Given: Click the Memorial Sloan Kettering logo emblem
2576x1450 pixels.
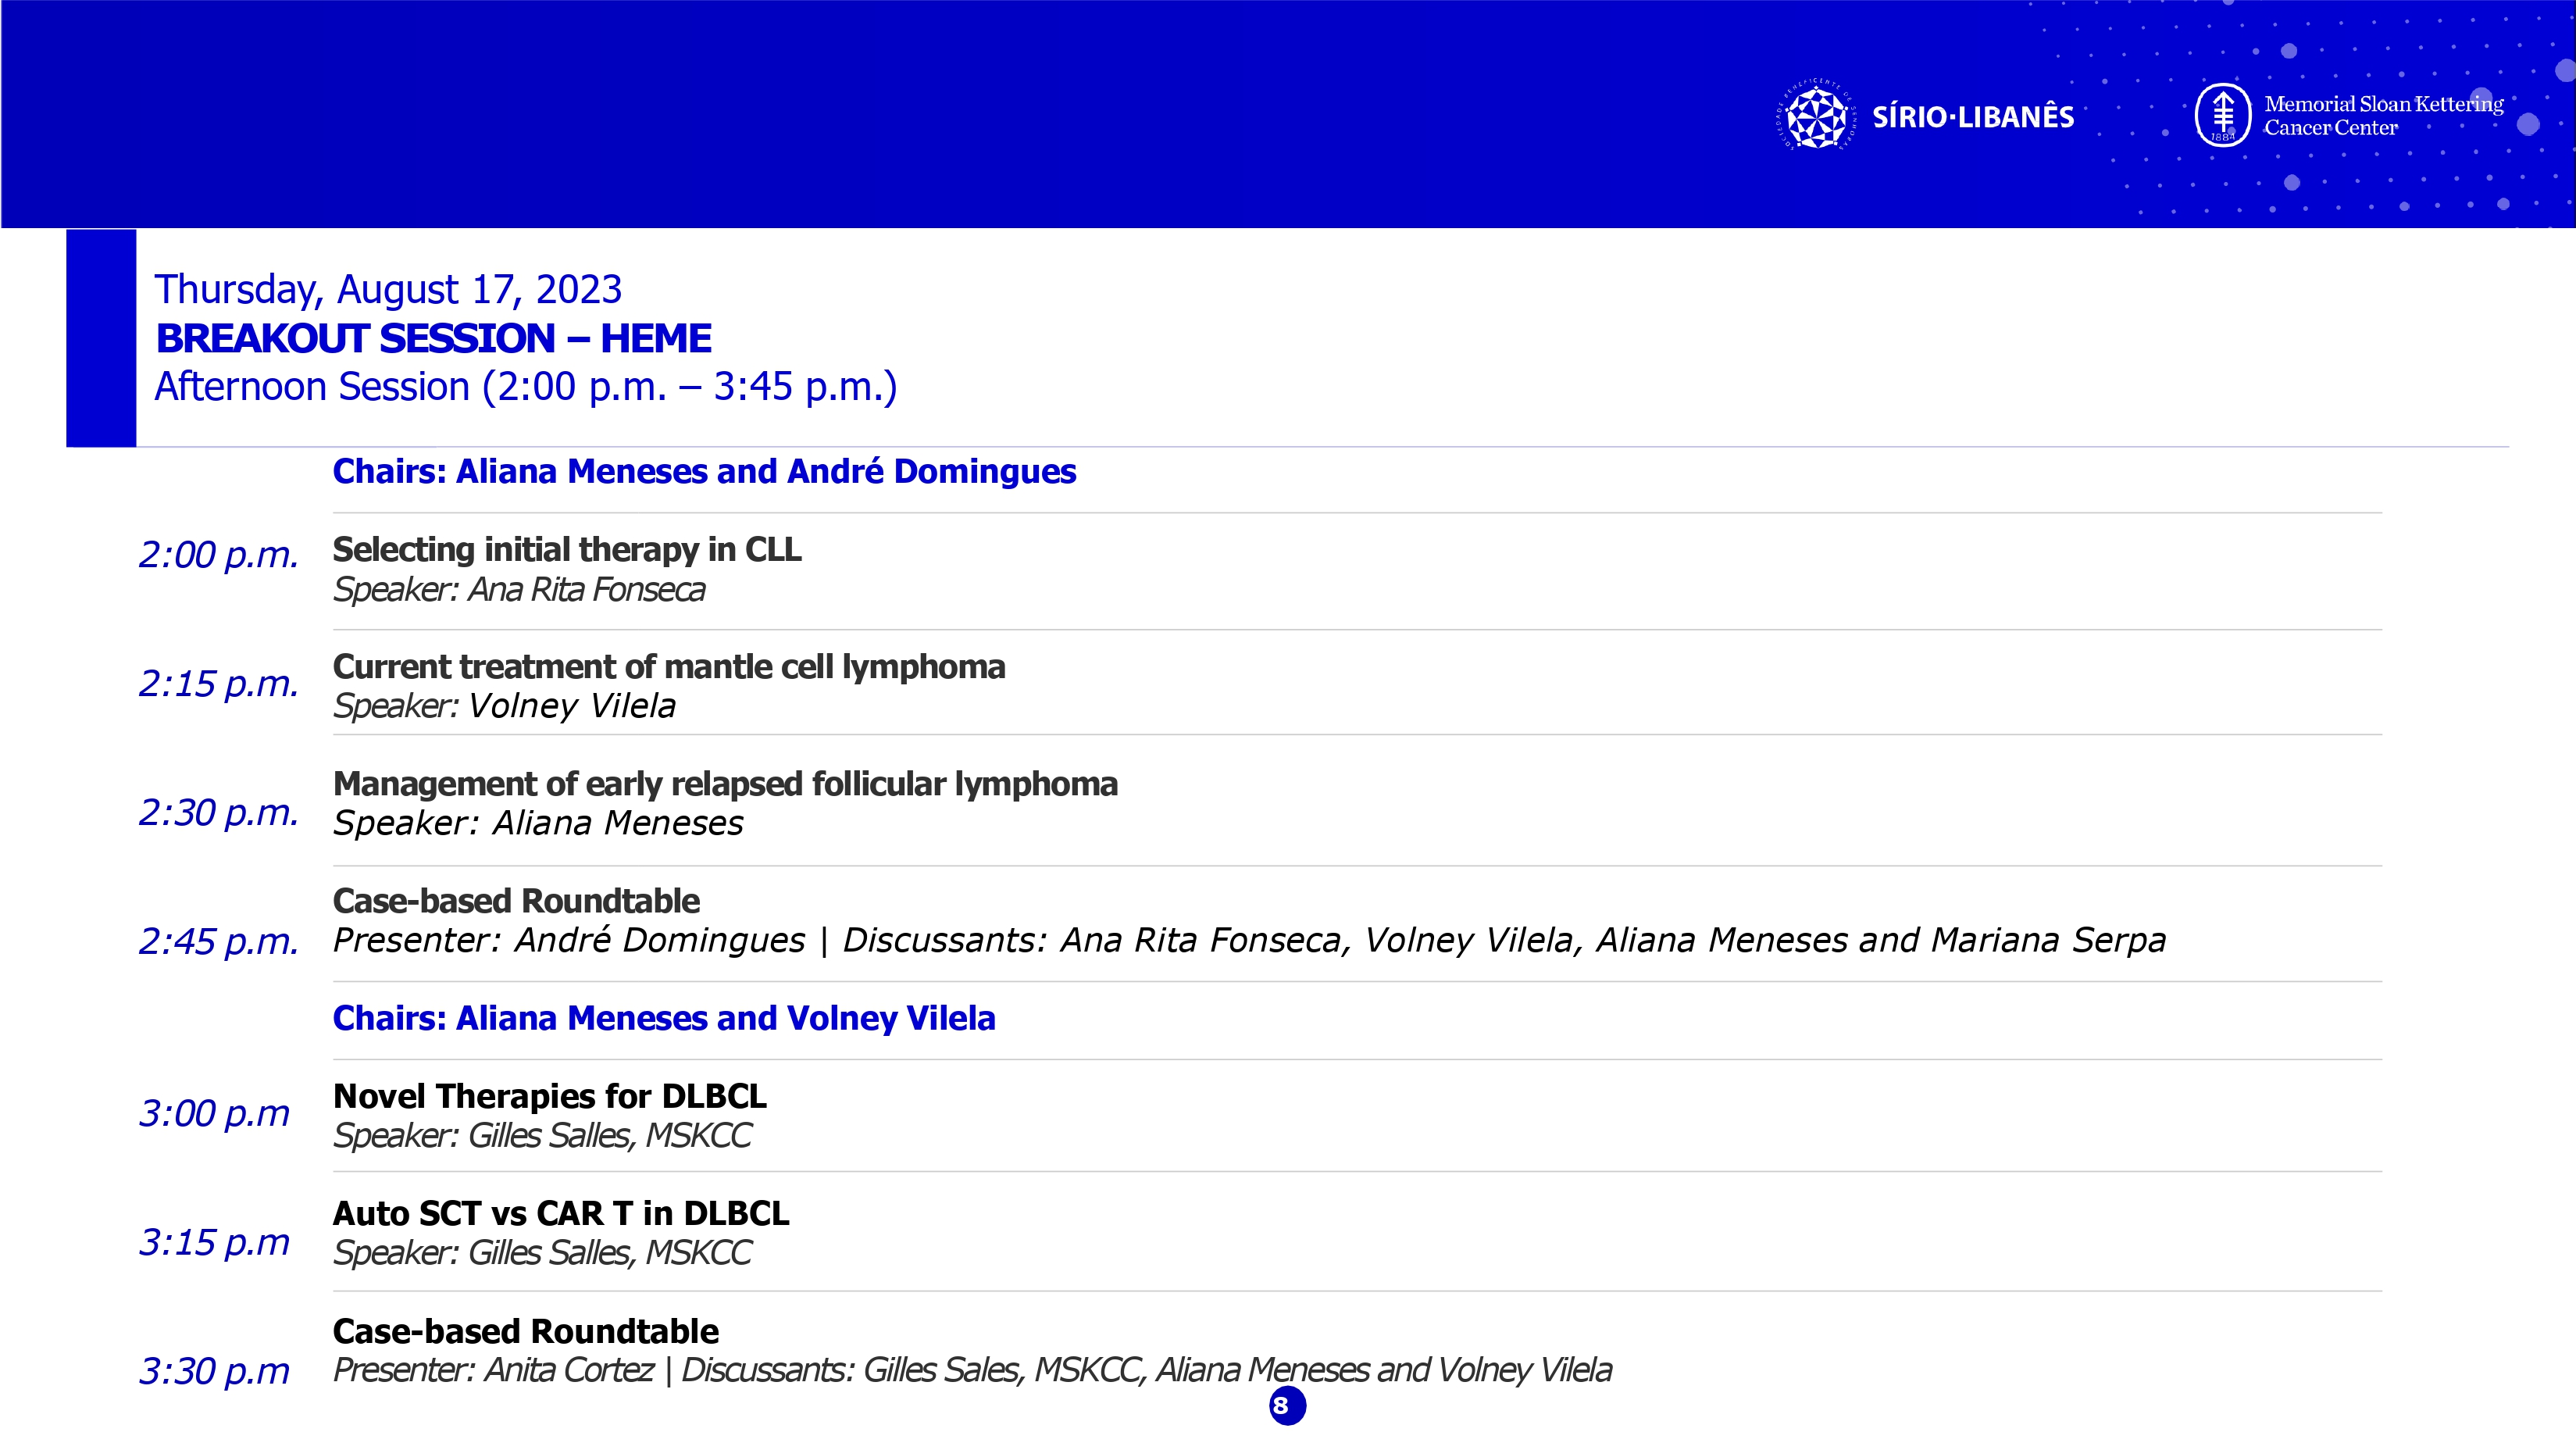Looking at the screenshot, I should (2222, 115).
